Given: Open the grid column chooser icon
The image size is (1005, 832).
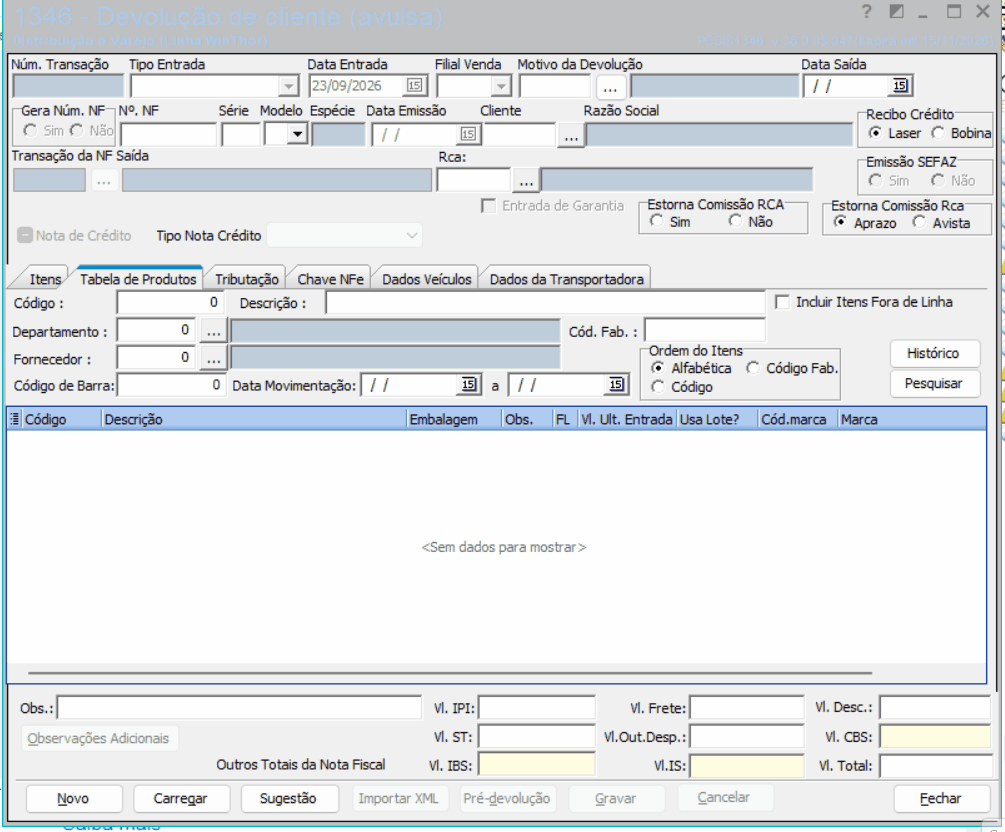Looking at the screenshot, I should click(15, 419).
